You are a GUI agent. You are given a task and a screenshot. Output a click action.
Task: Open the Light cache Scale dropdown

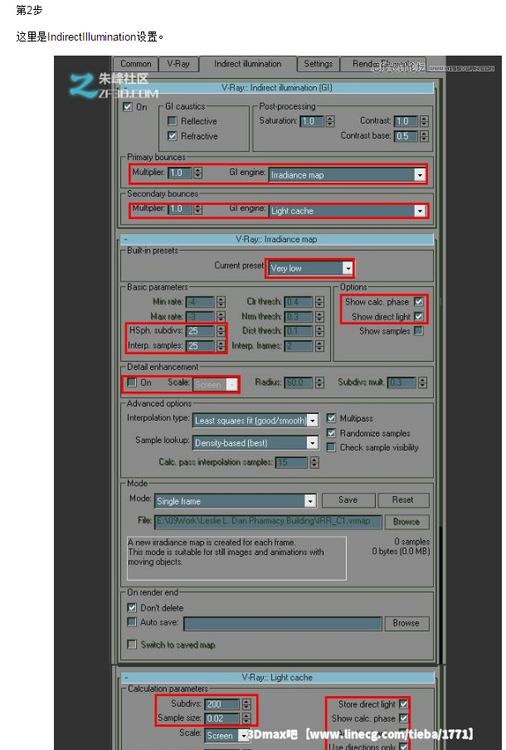pyautogui.click(x=227, y=736)
